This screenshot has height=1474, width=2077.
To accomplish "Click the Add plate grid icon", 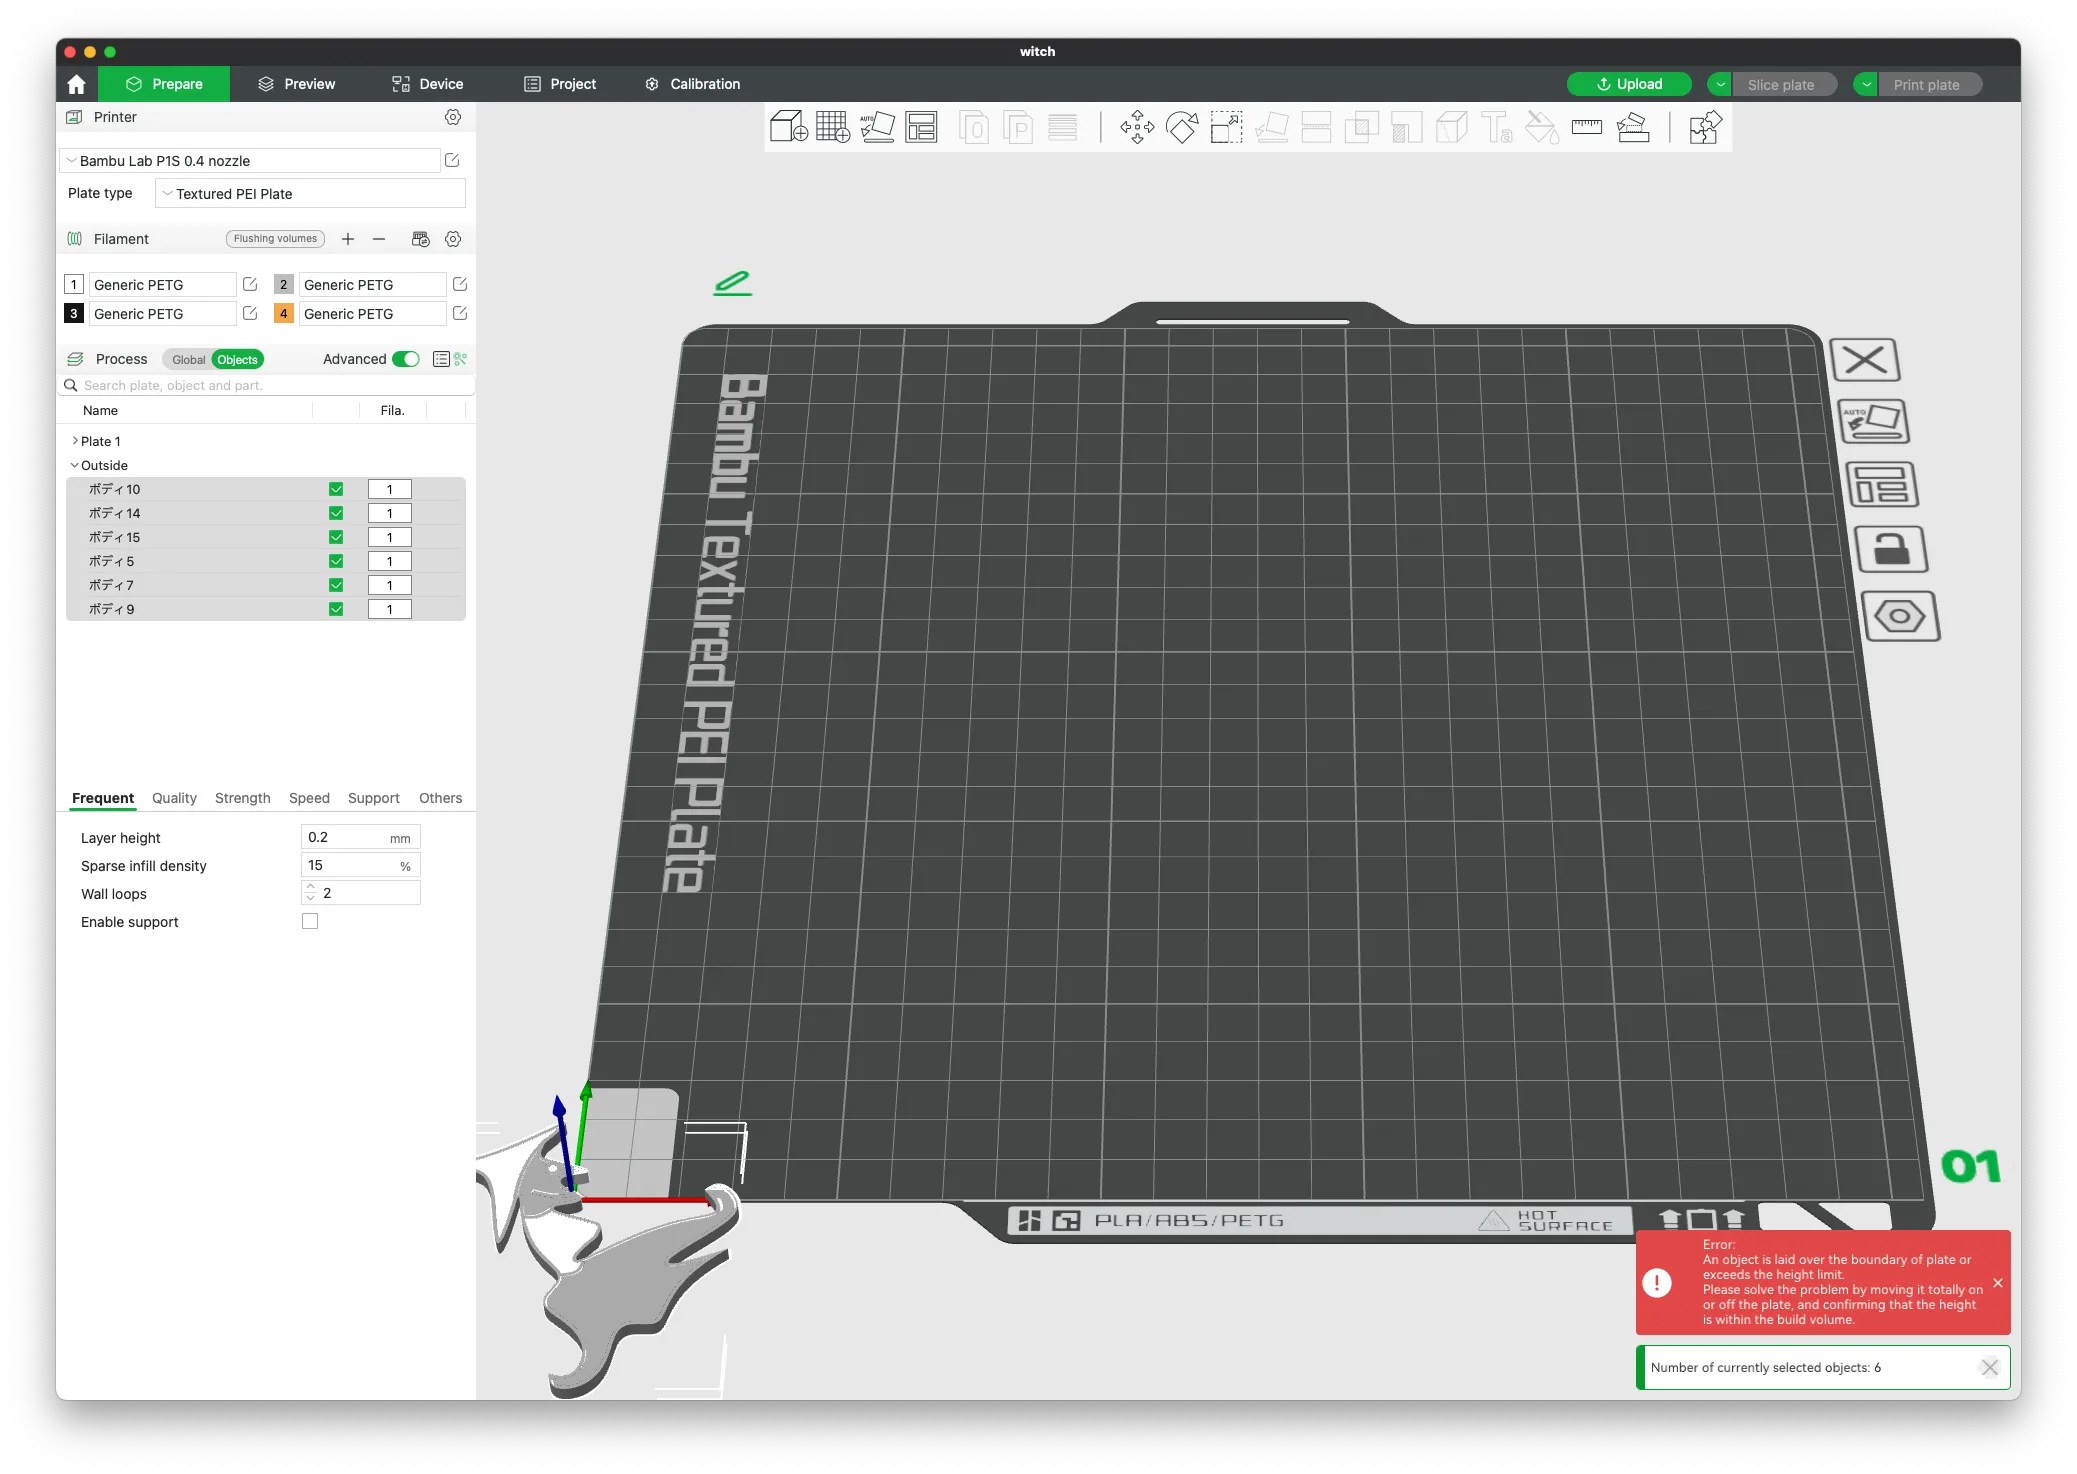I will pyautogui.click(x=832, y=127).
